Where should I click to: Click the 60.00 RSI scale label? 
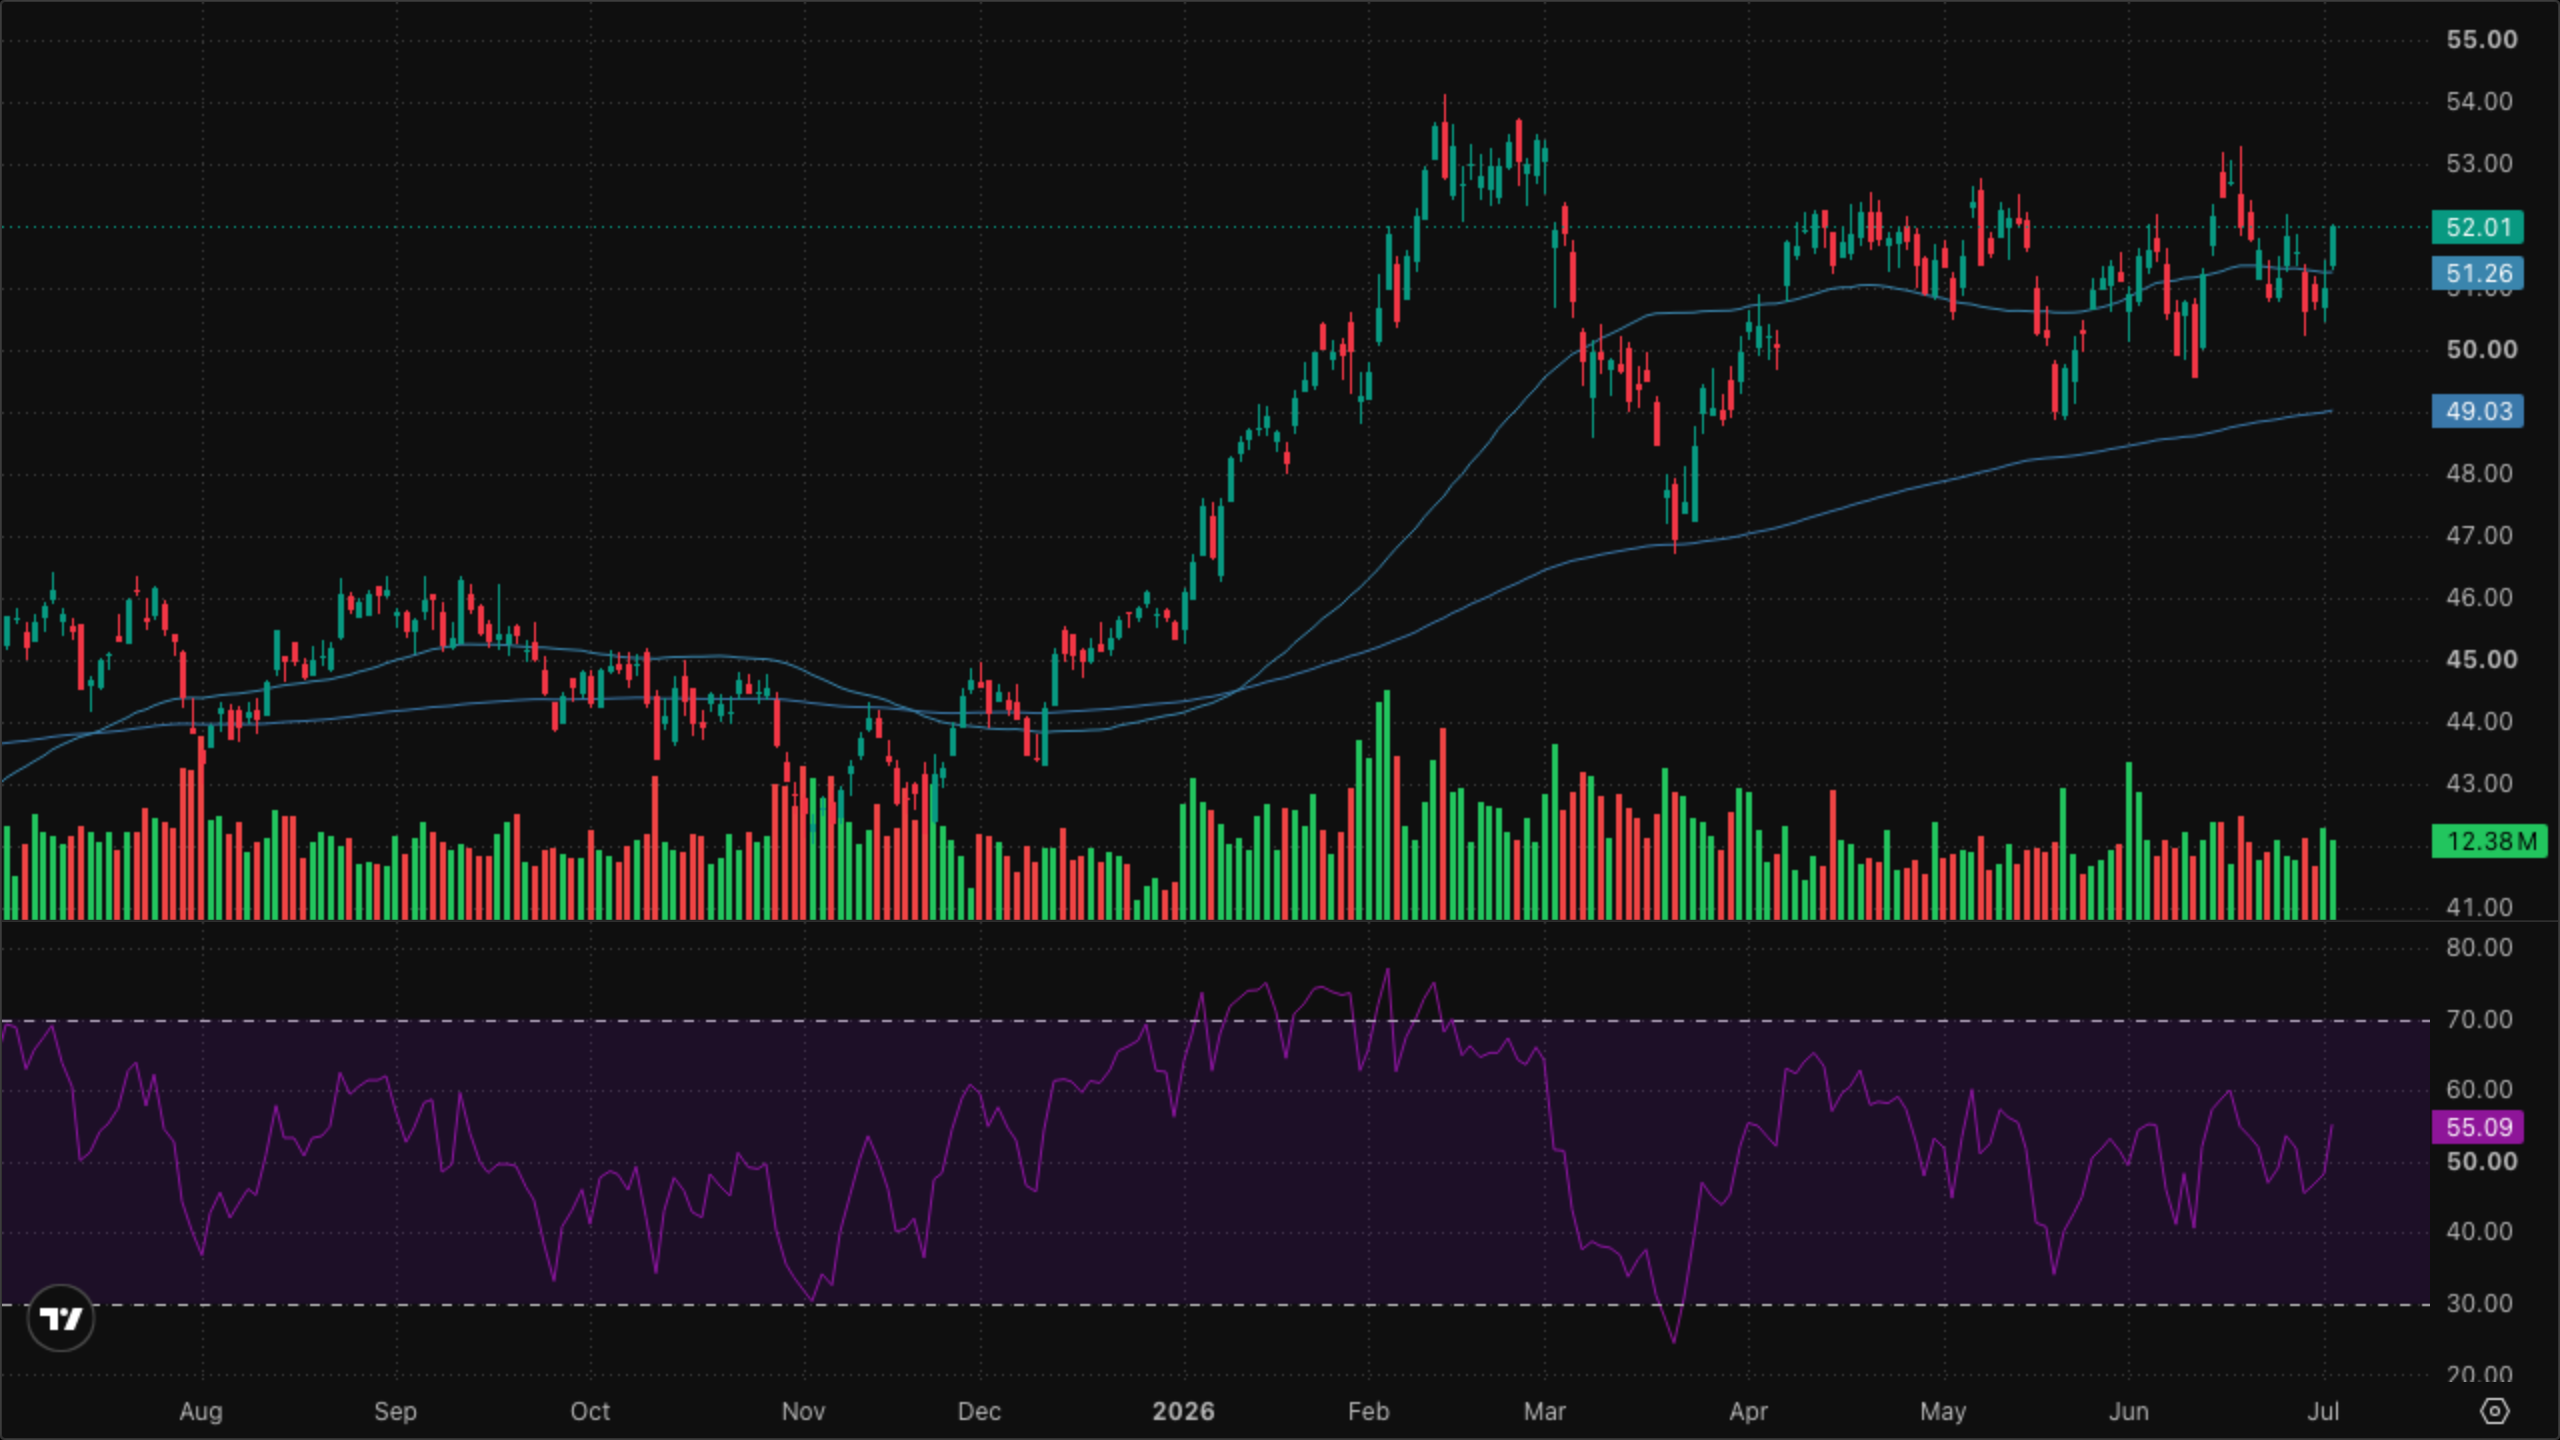2480,1089
